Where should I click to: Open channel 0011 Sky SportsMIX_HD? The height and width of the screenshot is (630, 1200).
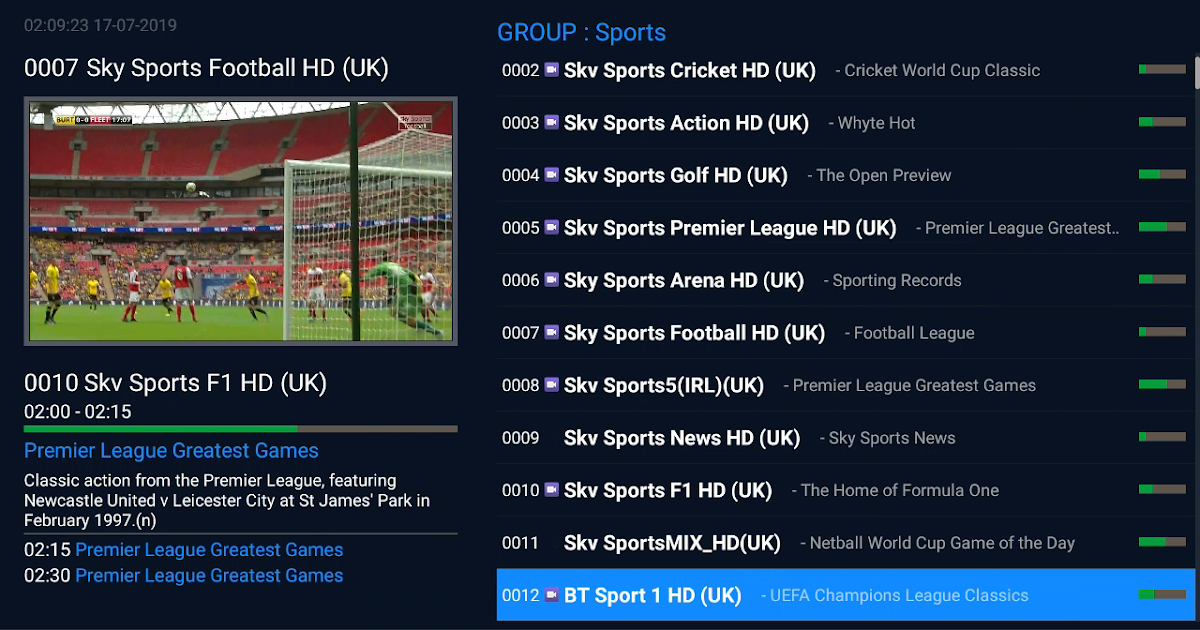click(846, 543)
